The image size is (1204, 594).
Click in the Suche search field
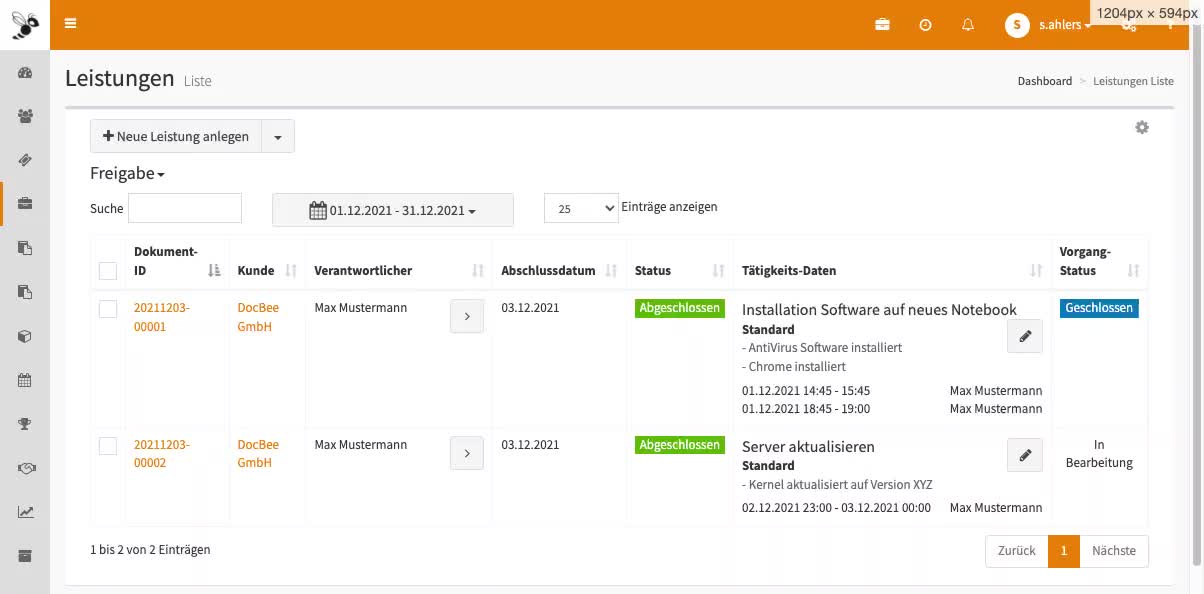[x=185, y=208]
